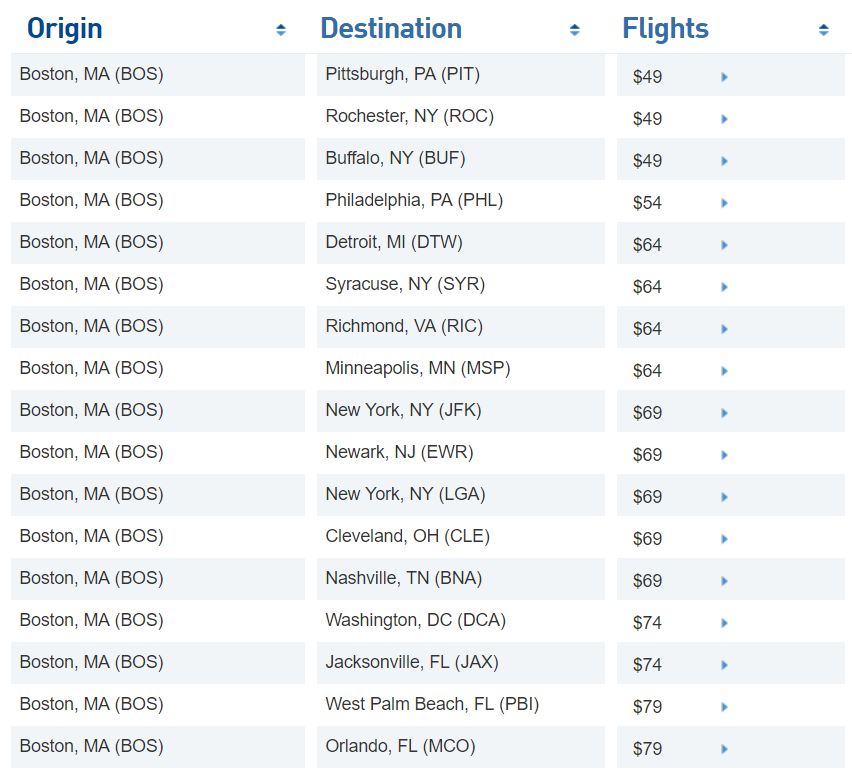Select West Palm Beach, FL (PBI) destination

pyautogui.click(x=432, y=704)
